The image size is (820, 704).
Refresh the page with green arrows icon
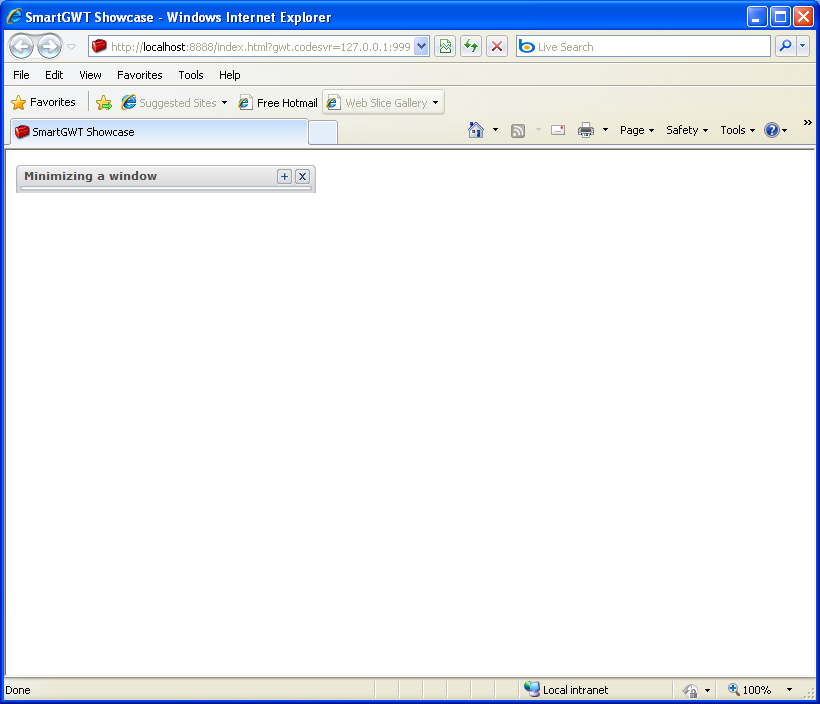[471, 47]
